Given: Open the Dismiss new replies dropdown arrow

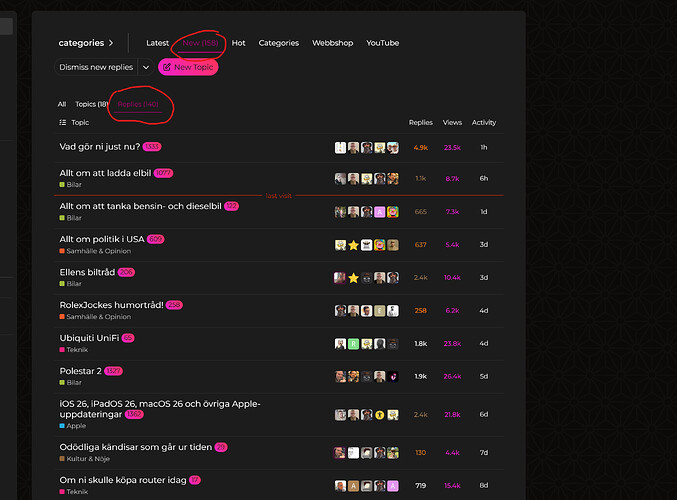Looking at the screenshot, I should click(x=146, y=67).
